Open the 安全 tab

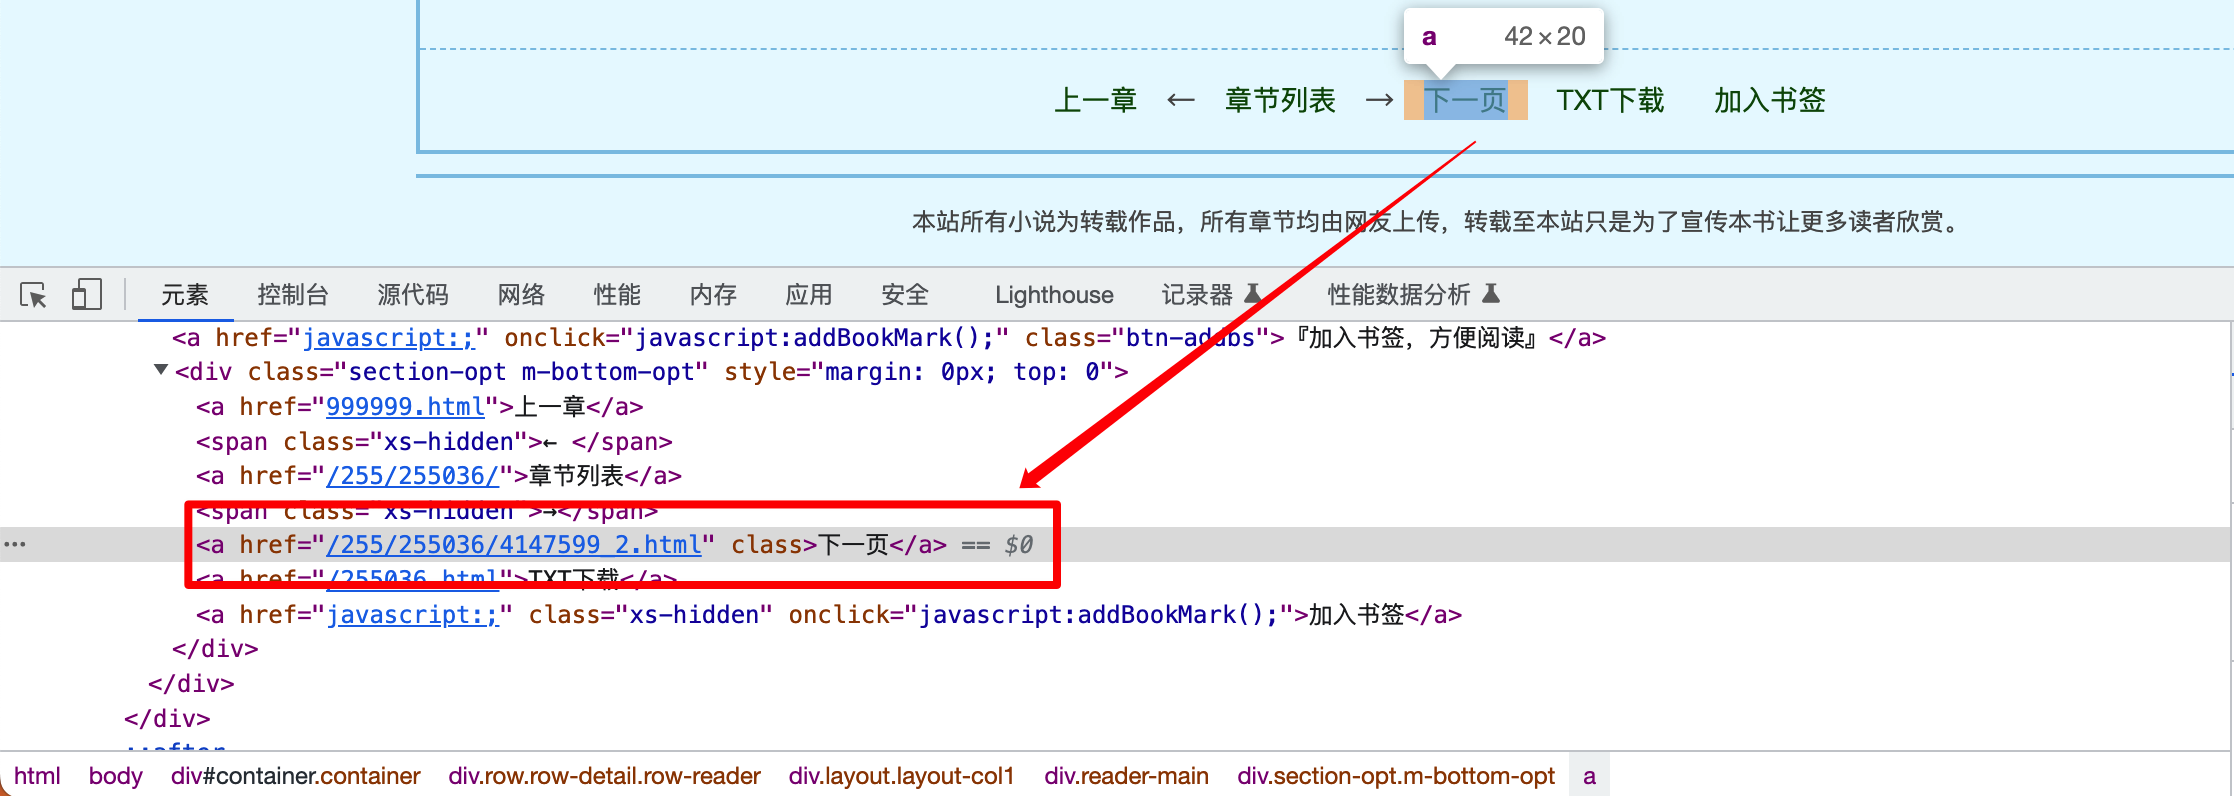[905, 294]
